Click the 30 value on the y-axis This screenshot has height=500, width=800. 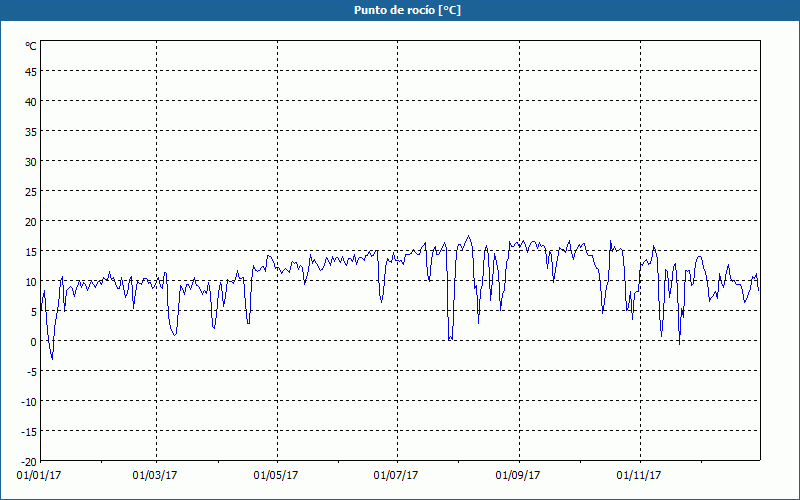tap(31, 162)
